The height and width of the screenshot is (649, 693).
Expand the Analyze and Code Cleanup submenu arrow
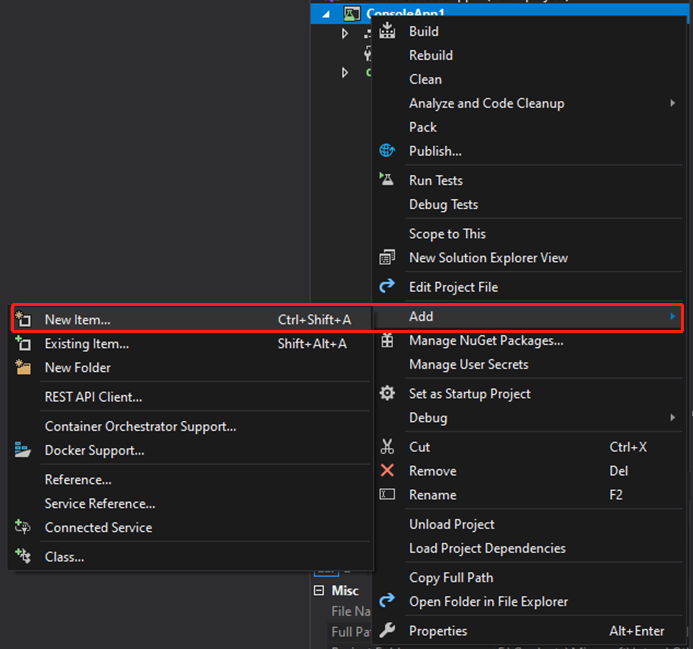pos(672,103)
